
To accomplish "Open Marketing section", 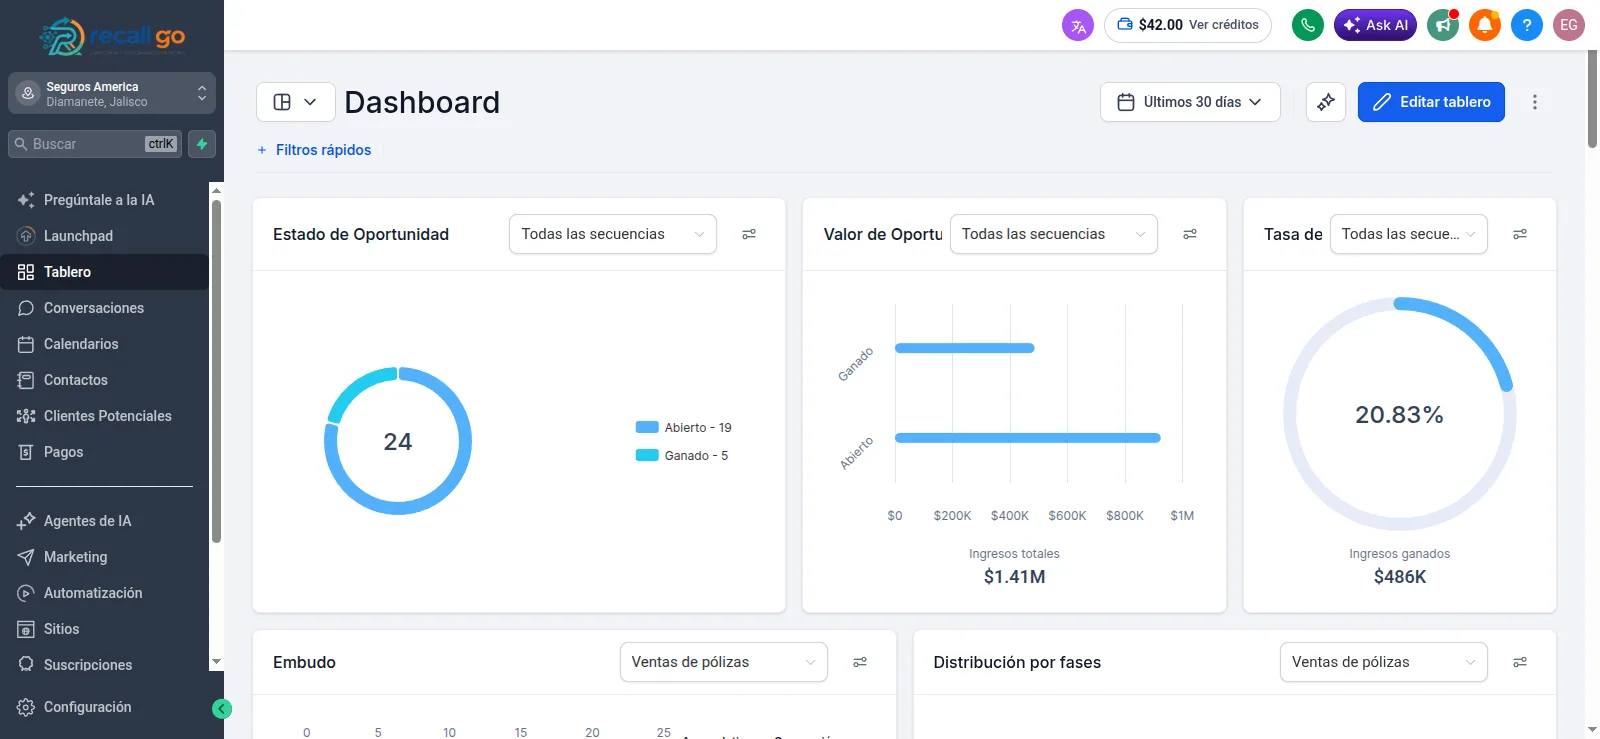I will tap(104, 557).
